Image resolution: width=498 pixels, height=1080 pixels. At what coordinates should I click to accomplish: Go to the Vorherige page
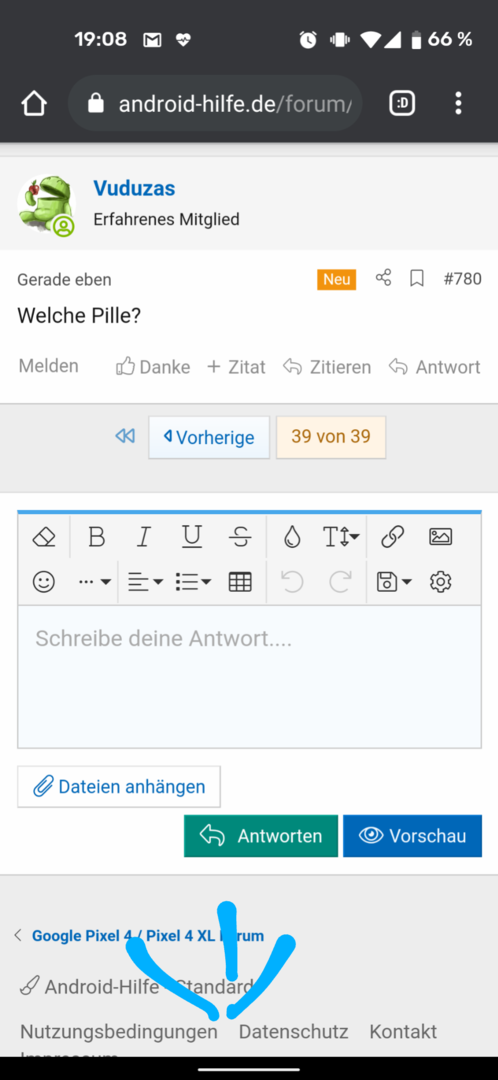(209, 437)
